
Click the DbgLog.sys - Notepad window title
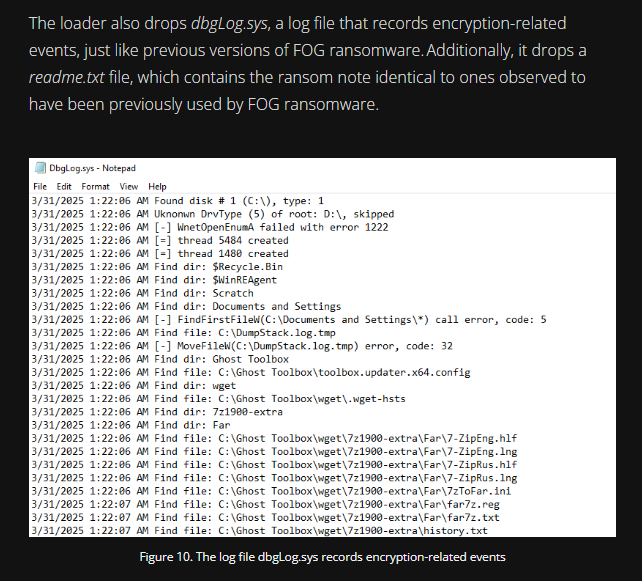tap(92, 168)
